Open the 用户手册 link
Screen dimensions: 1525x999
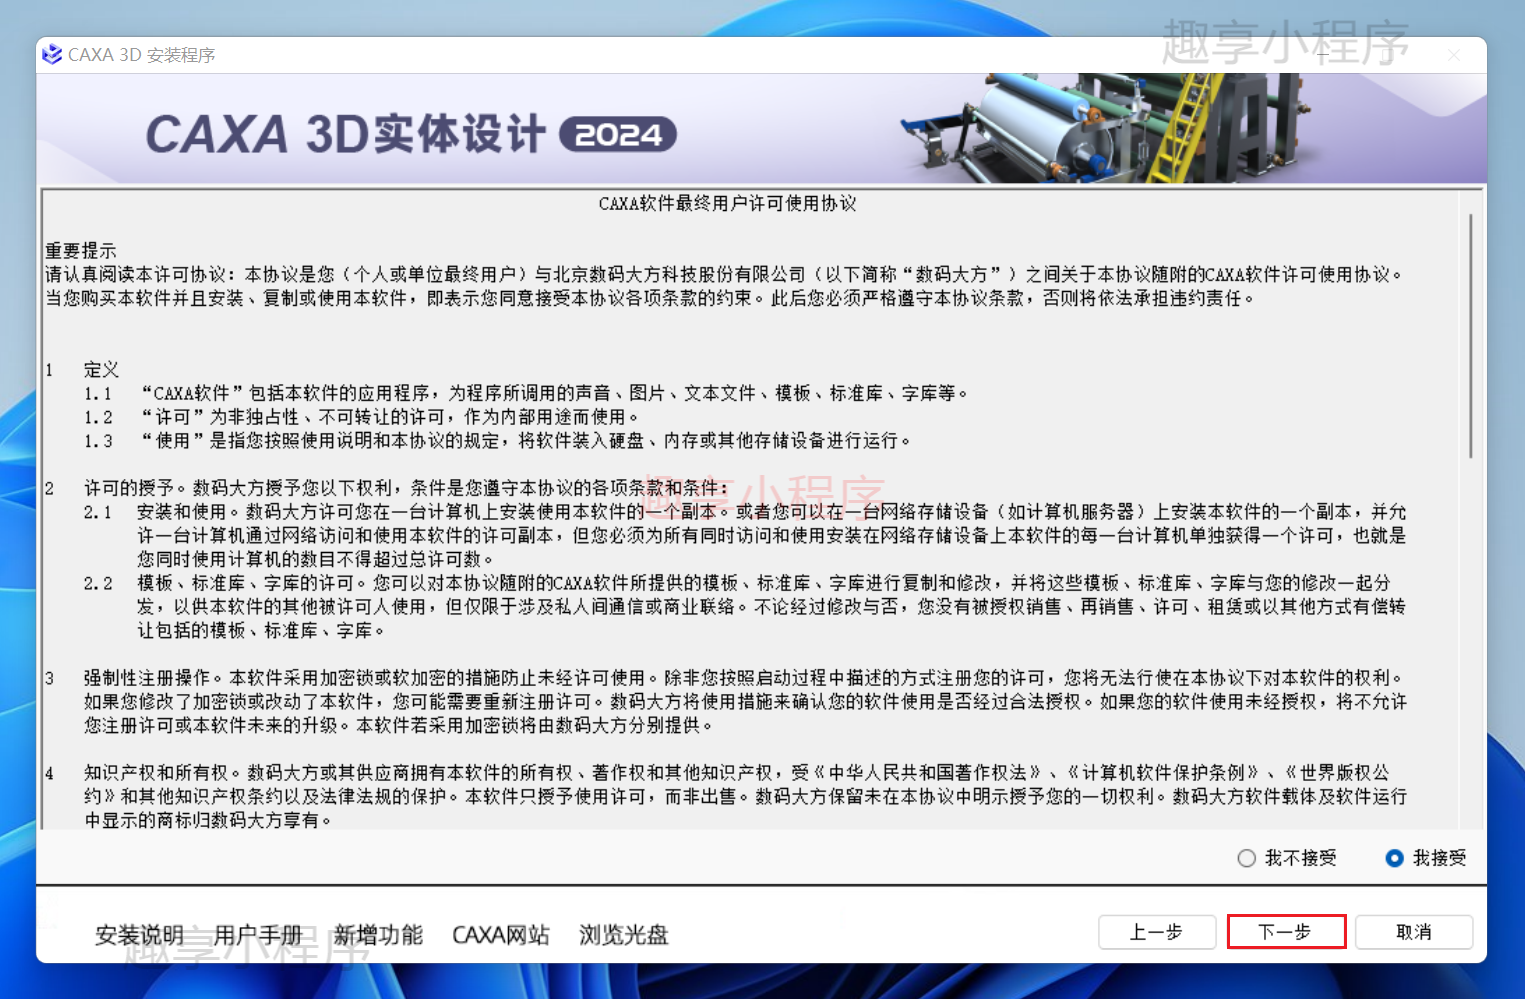pyautogui.click(x=258, y=935)
